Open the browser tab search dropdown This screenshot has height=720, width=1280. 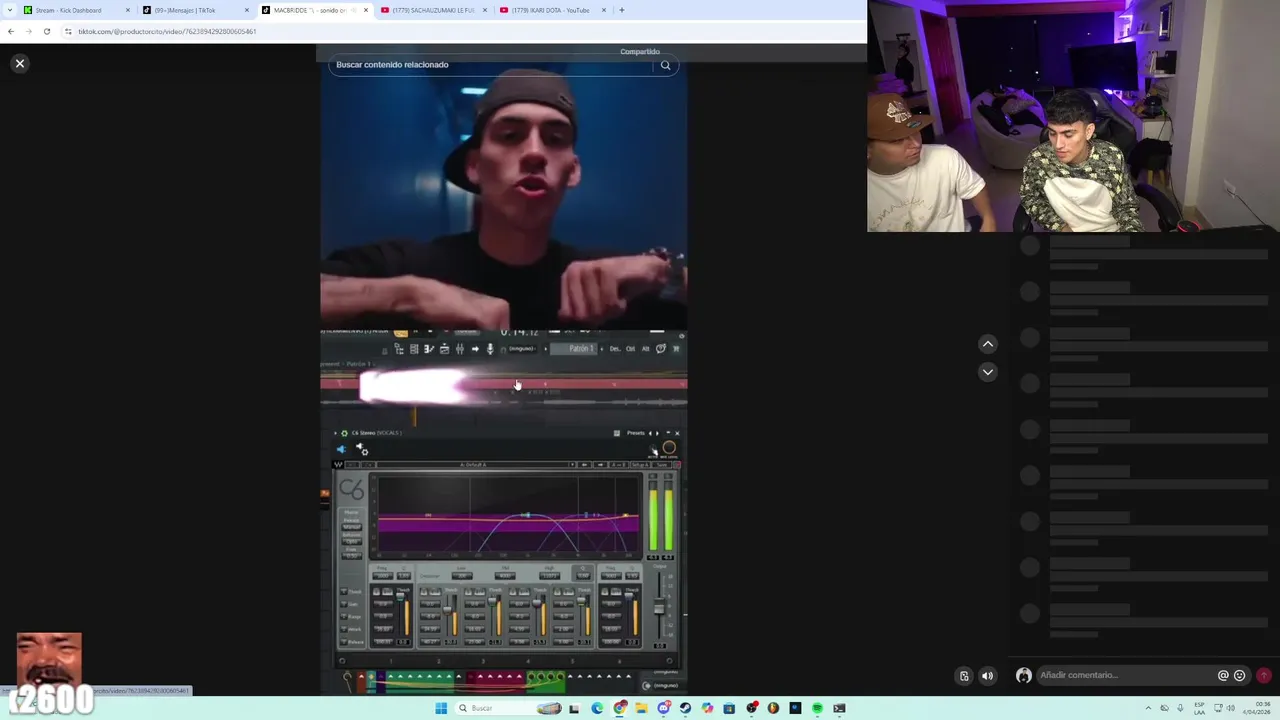pyautogui.click(x=9, y=10)
